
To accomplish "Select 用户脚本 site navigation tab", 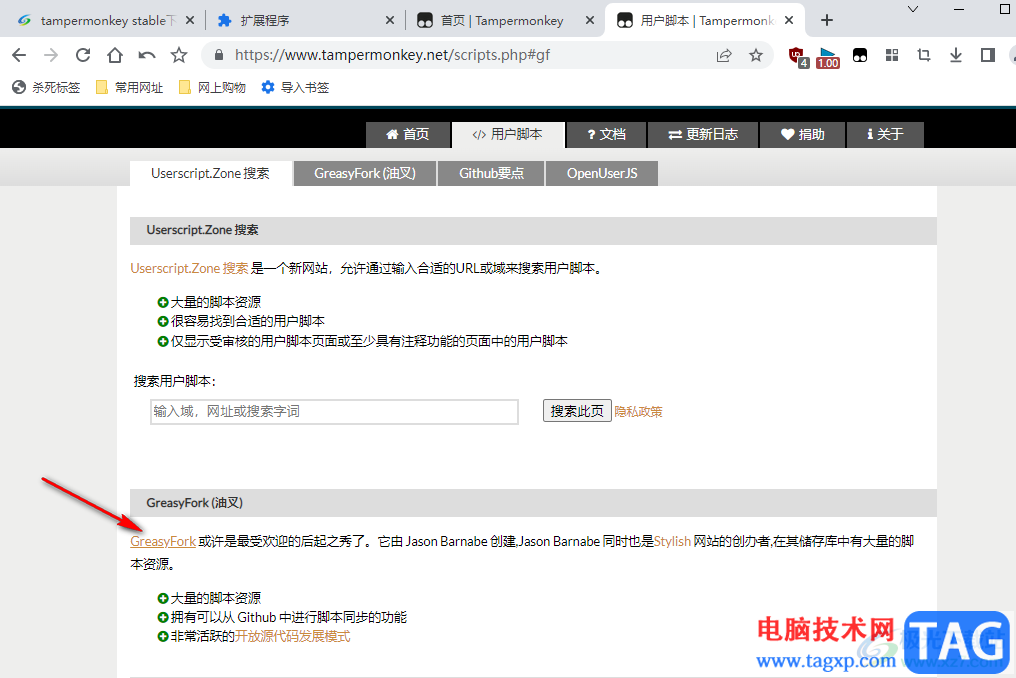I will (508, 134).
